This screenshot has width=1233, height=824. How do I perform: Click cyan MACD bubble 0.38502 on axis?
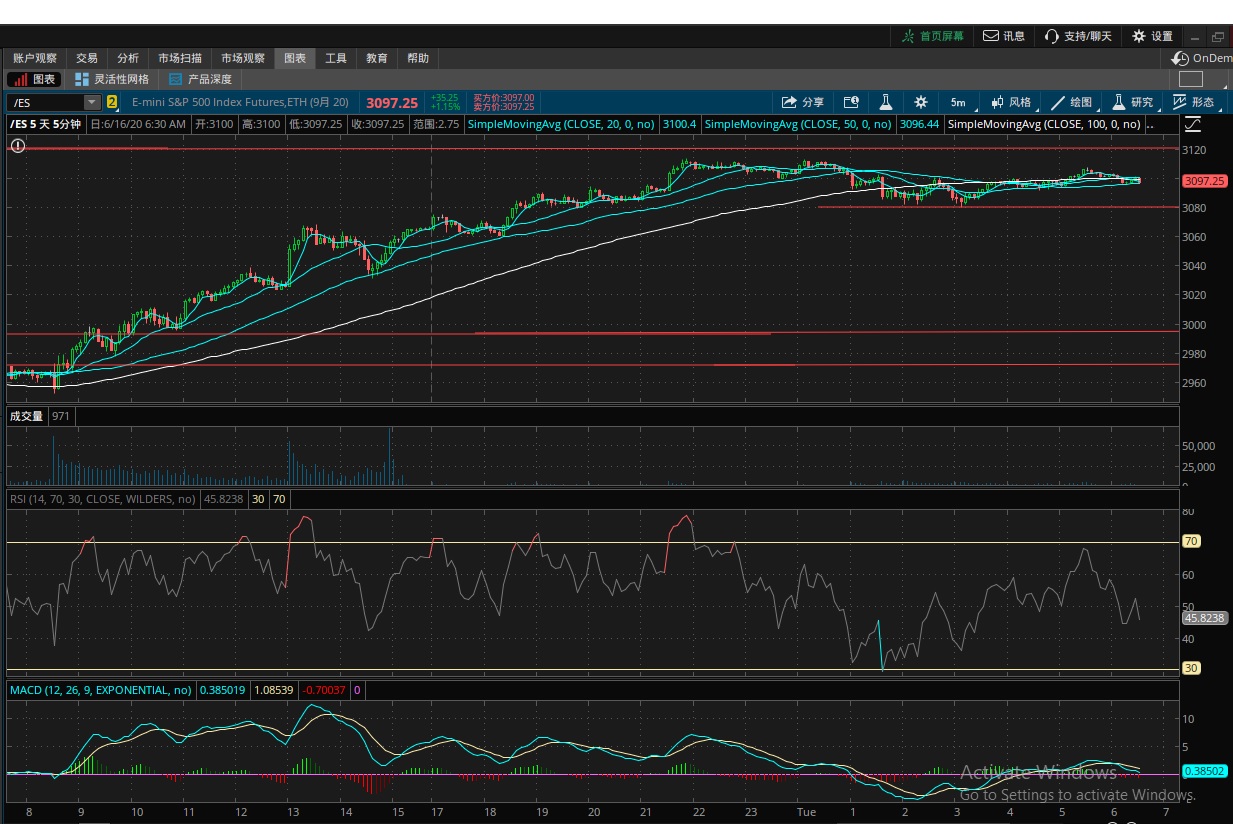pyautogui.click(x=1204, y=772)
